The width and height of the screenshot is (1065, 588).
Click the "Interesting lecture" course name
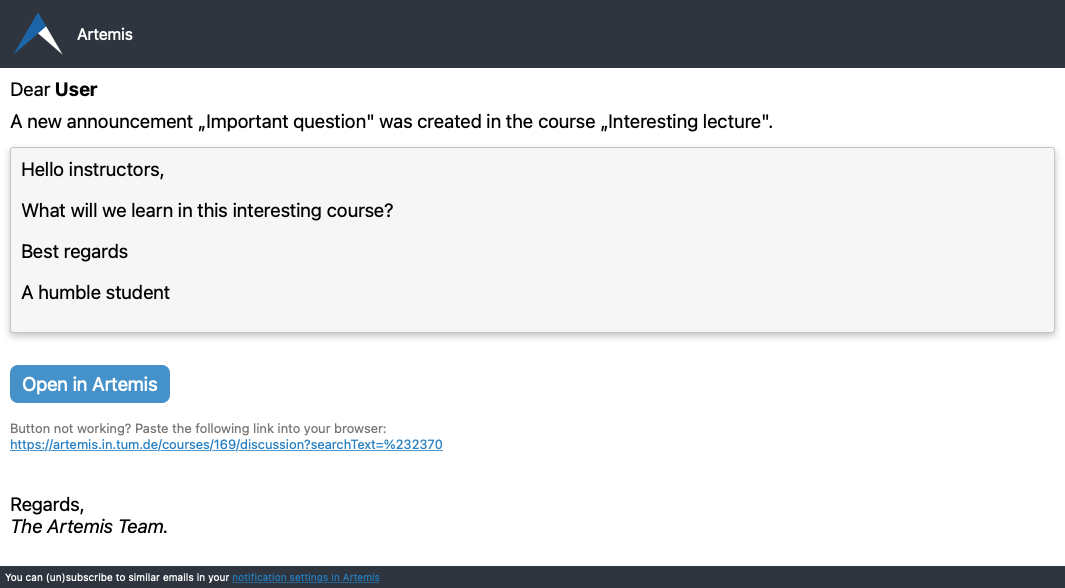point(689,123)
